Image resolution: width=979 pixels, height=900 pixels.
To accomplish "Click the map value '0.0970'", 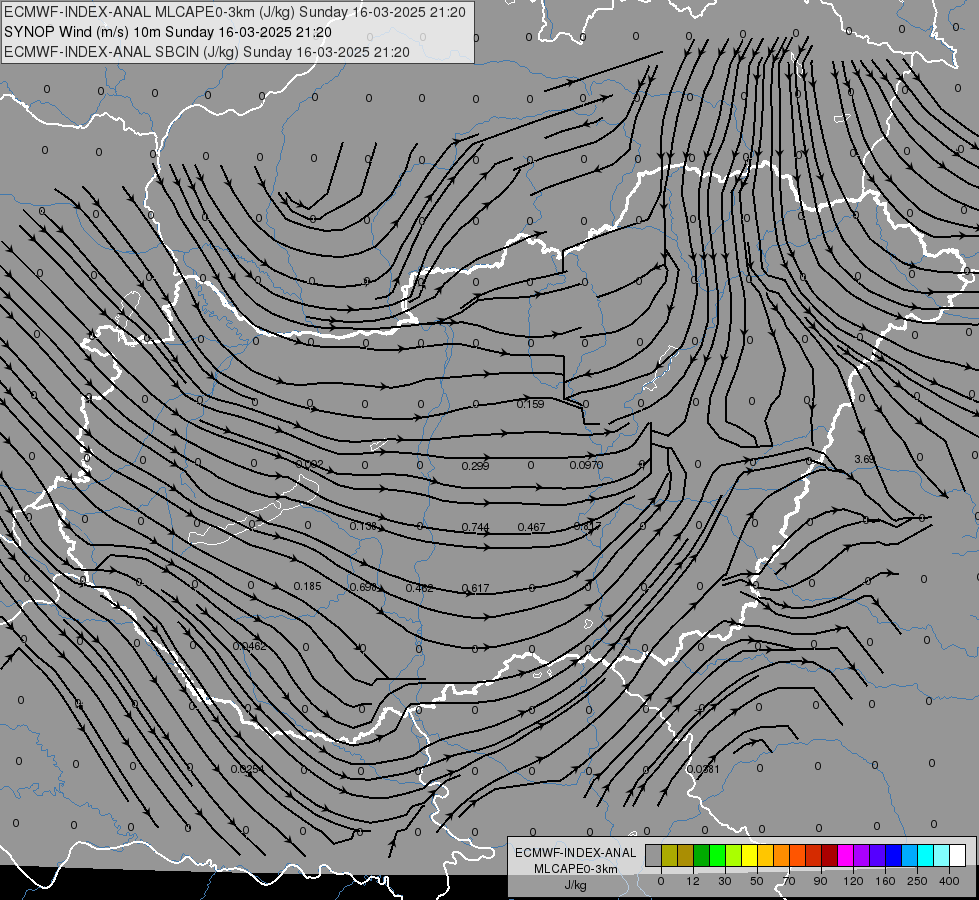I will click(586, 465).
